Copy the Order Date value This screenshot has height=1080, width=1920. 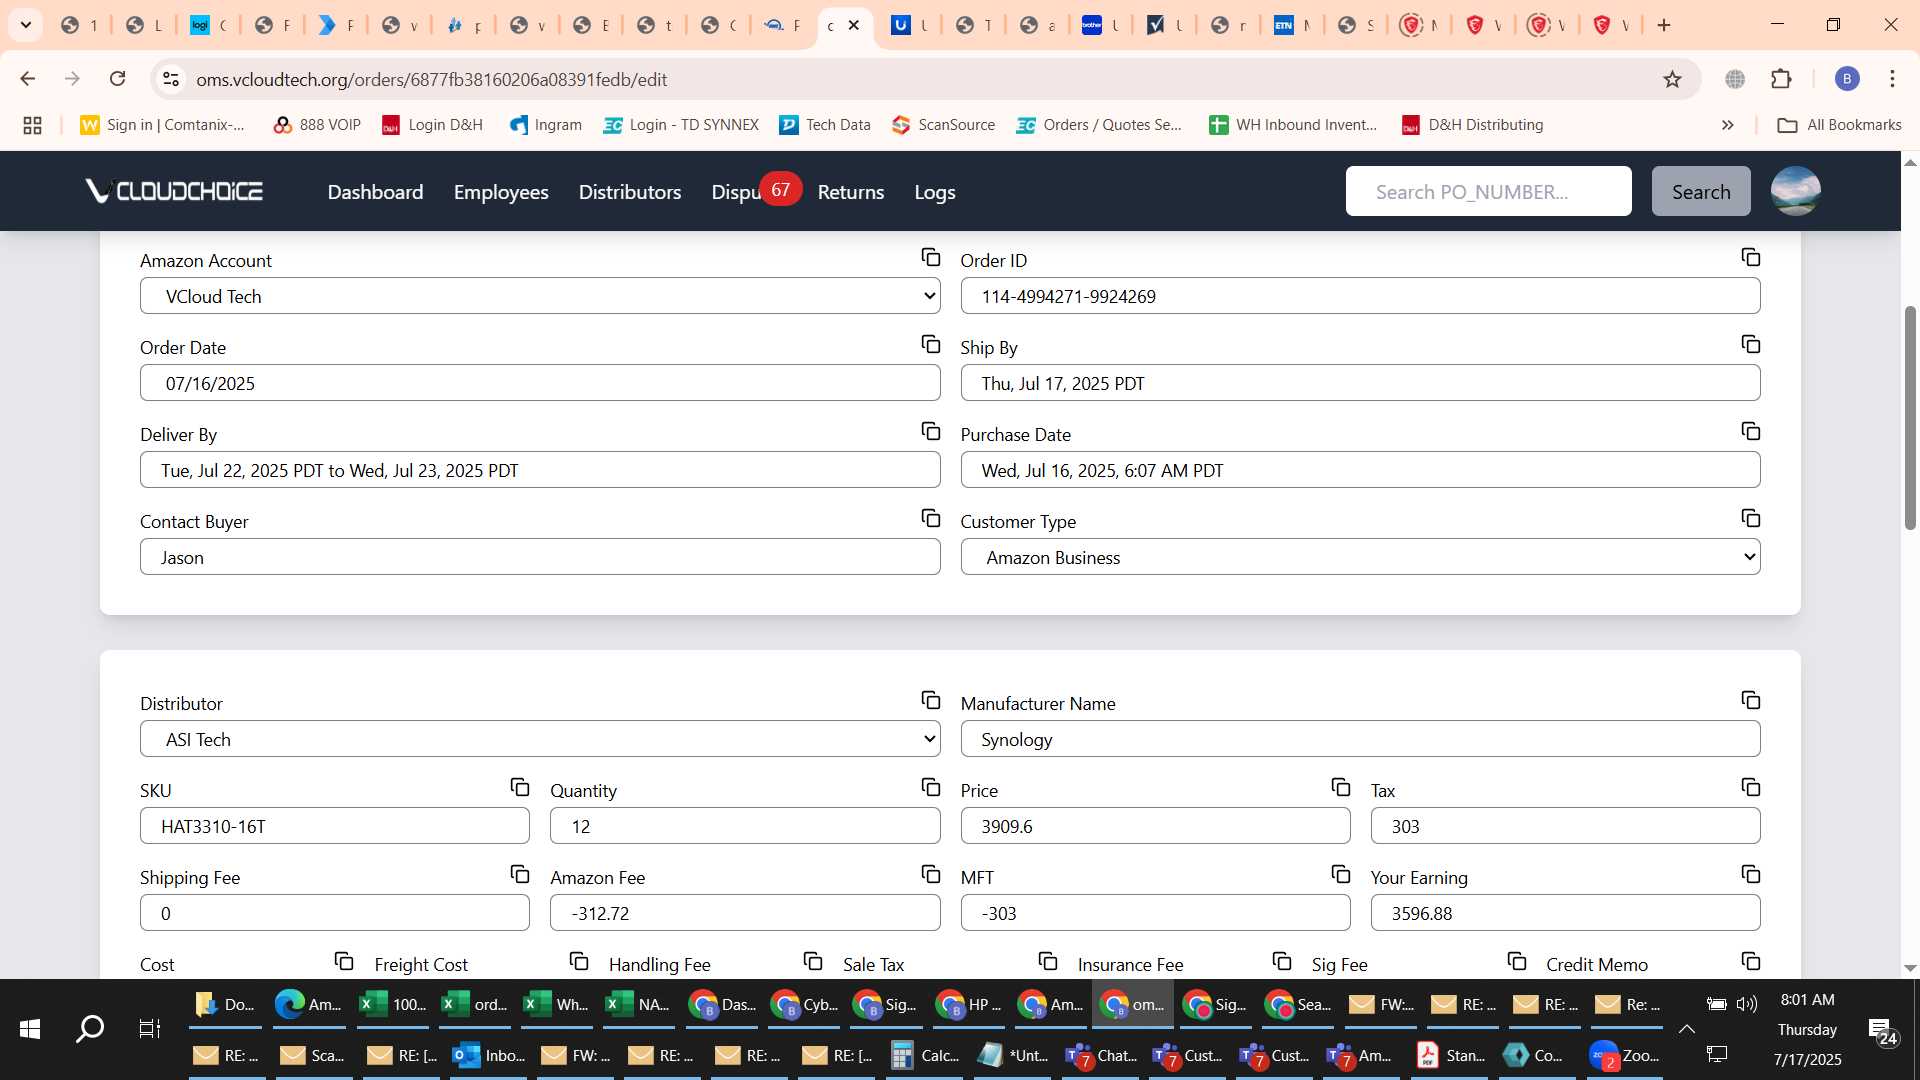click(930, 345)
